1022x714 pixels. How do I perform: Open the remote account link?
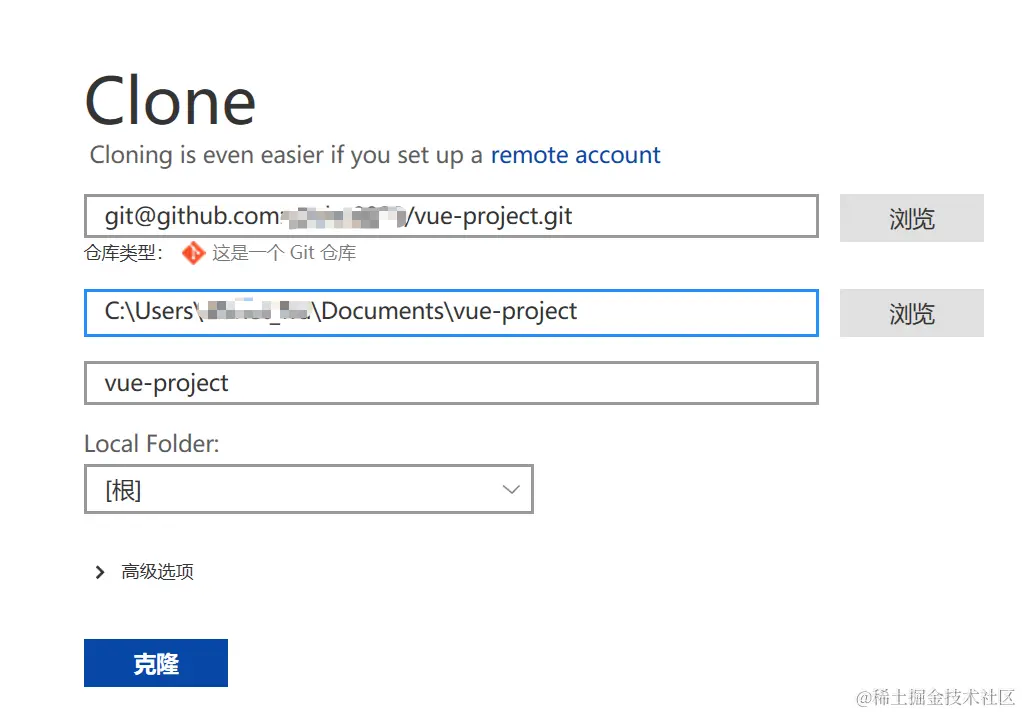click(575, 155)
